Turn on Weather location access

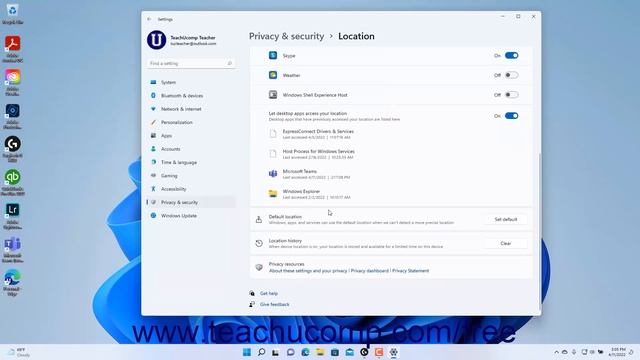(511, 75)
